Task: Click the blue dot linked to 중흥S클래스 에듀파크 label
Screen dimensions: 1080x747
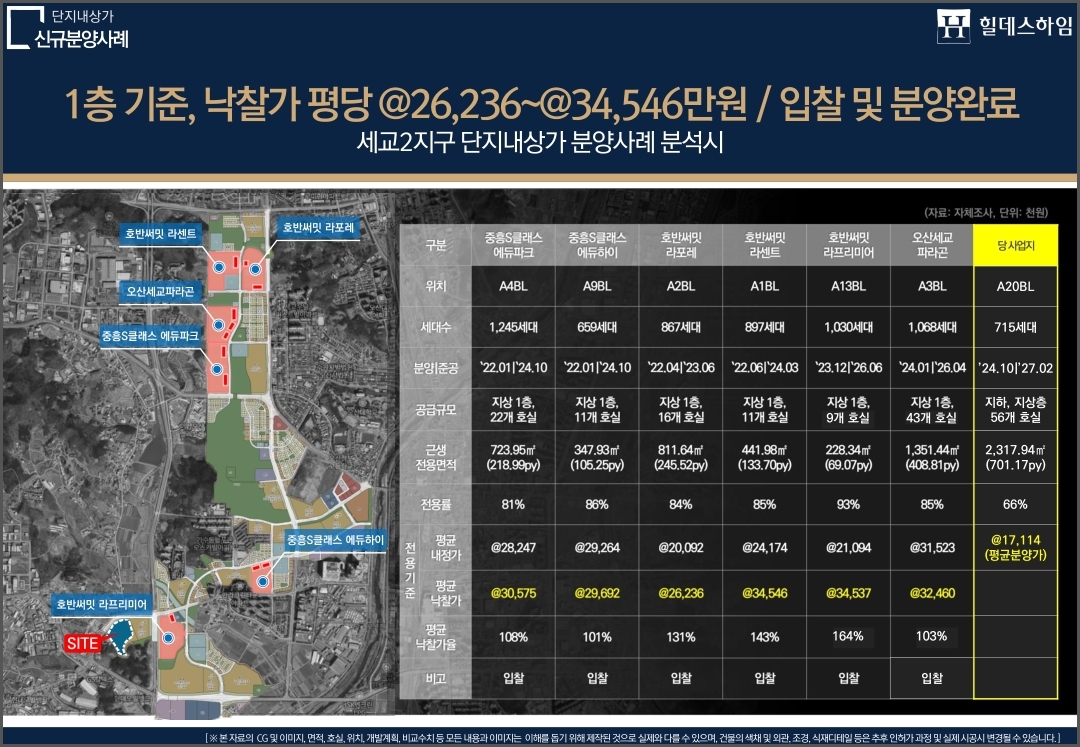Action: pyautogui.click(x=217, y=369)
